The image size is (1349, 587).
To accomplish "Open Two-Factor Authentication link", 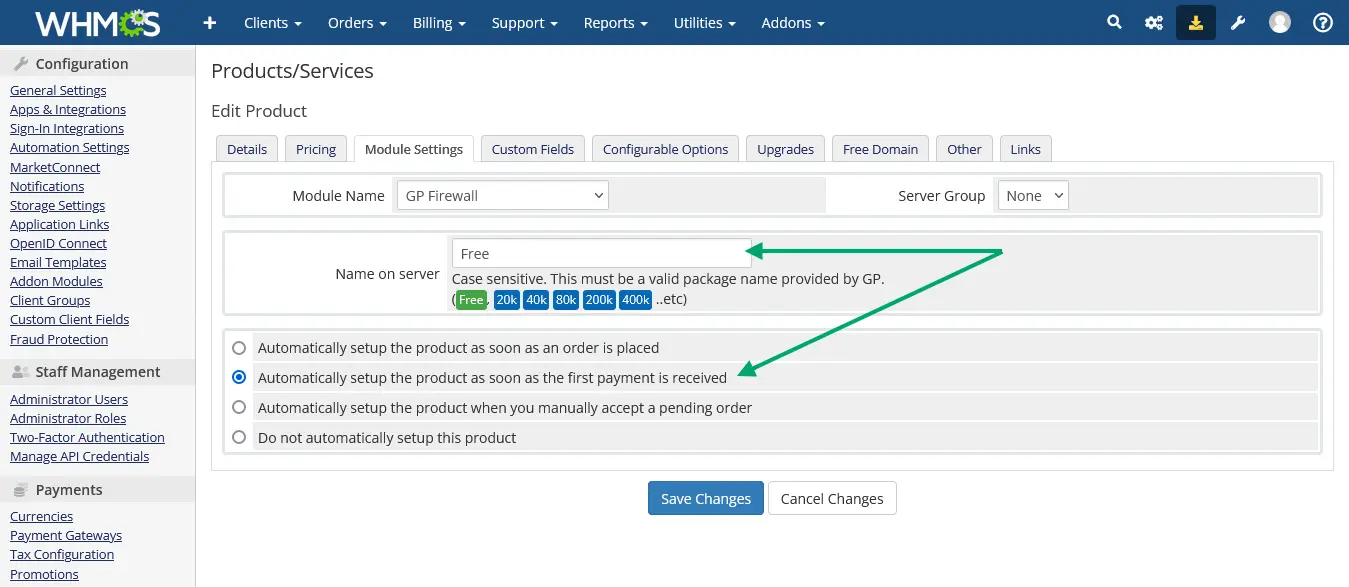I will click(87, 437).
